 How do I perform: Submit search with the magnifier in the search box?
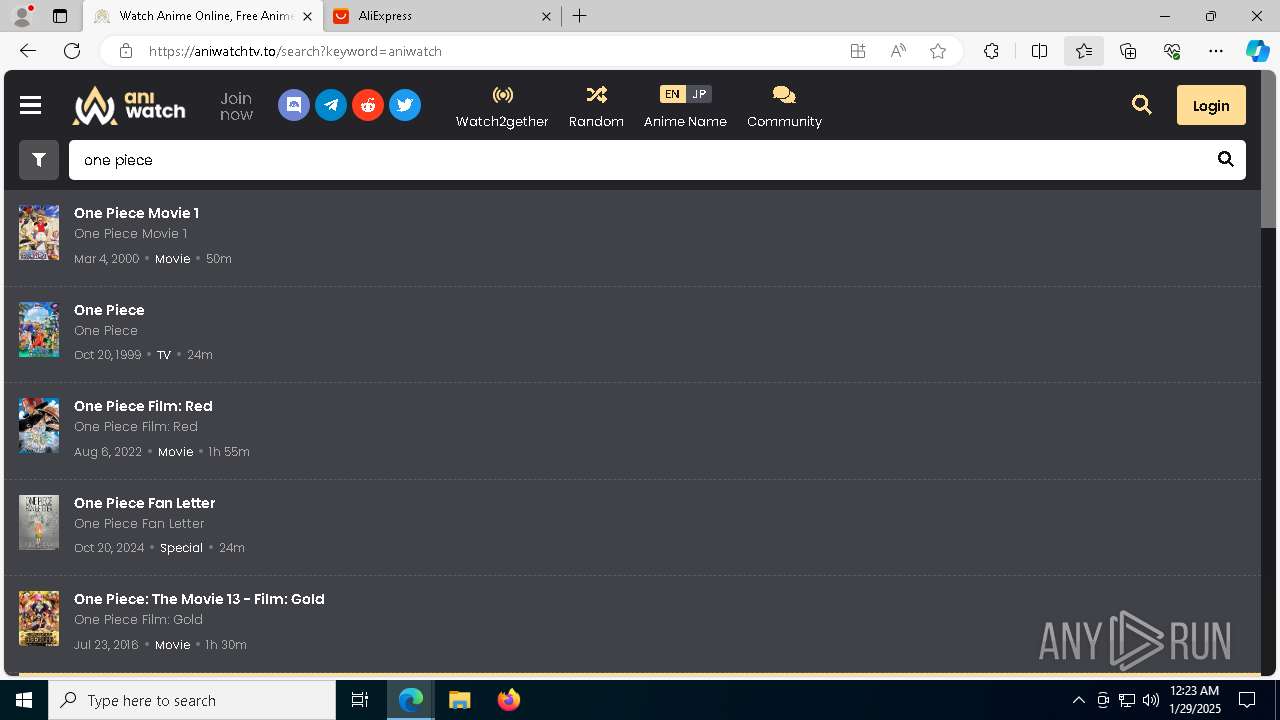(1225, 160)
